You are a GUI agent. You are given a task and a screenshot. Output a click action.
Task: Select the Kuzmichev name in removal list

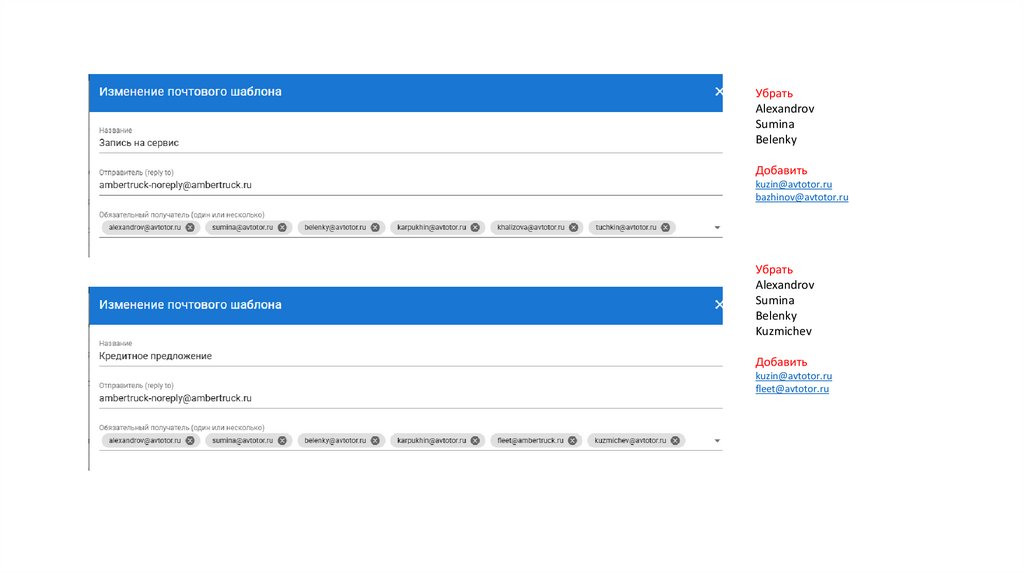pos(784,331)
